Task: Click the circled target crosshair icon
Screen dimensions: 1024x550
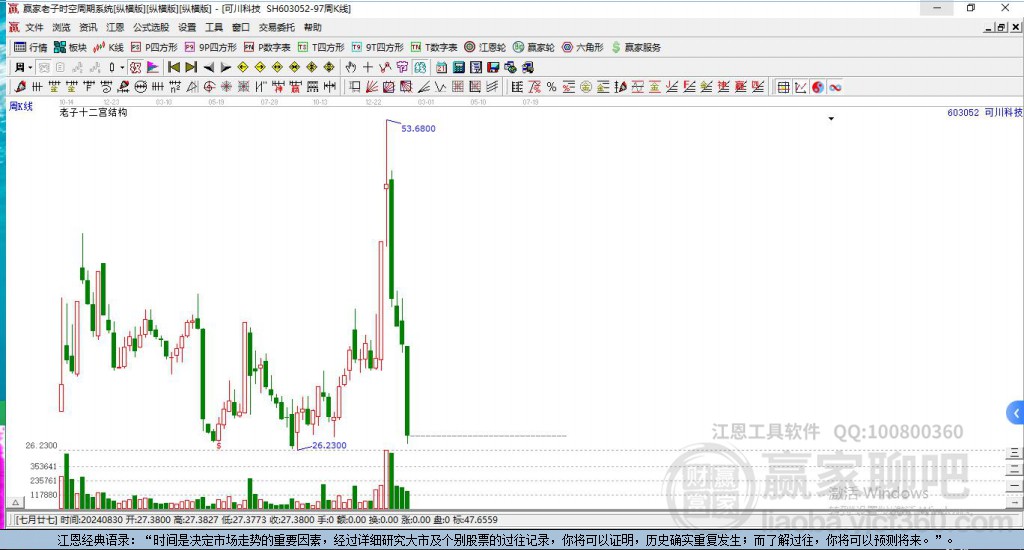Action: point(209,87)
